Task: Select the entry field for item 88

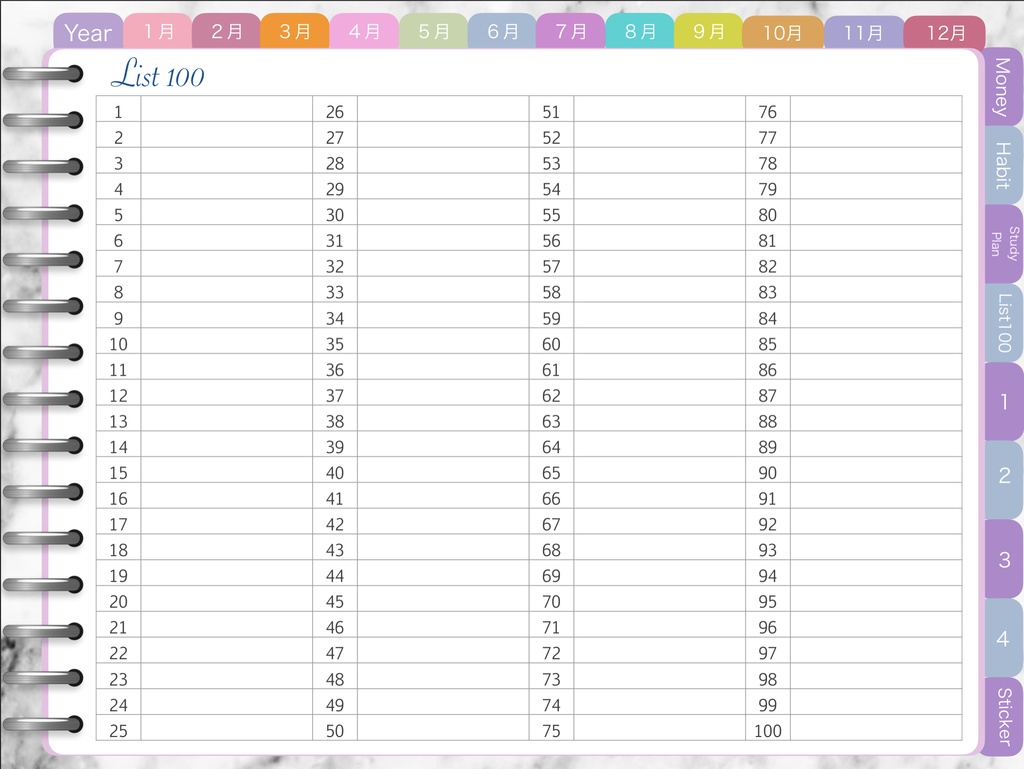Action: (x=876, y=418)
